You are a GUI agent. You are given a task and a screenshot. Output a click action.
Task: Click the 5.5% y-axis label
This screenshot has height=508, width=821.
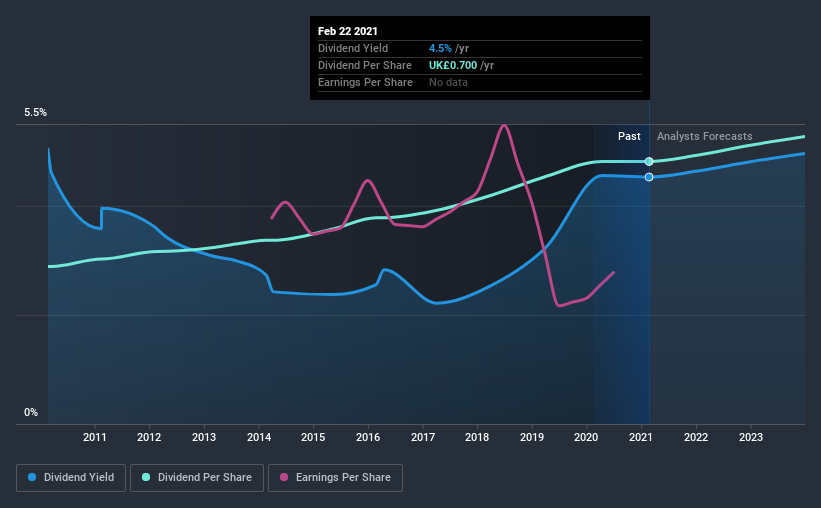(35, 113)
